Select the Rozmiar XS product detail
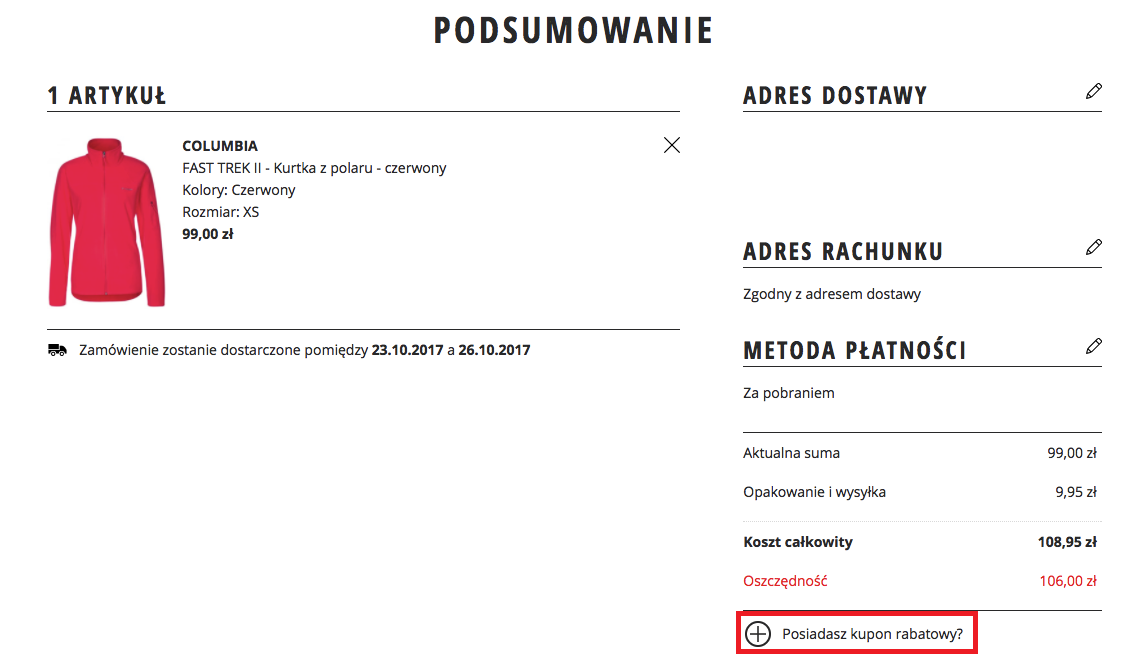 tap(219, 211)
